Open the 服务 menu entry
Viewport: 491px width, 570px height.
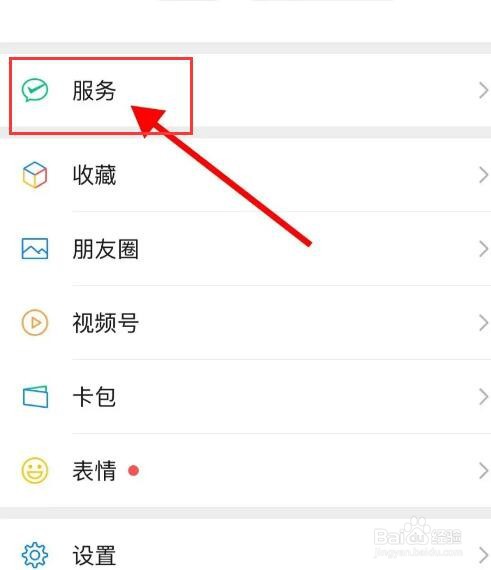pyautogui.click(x=245, y=90)
